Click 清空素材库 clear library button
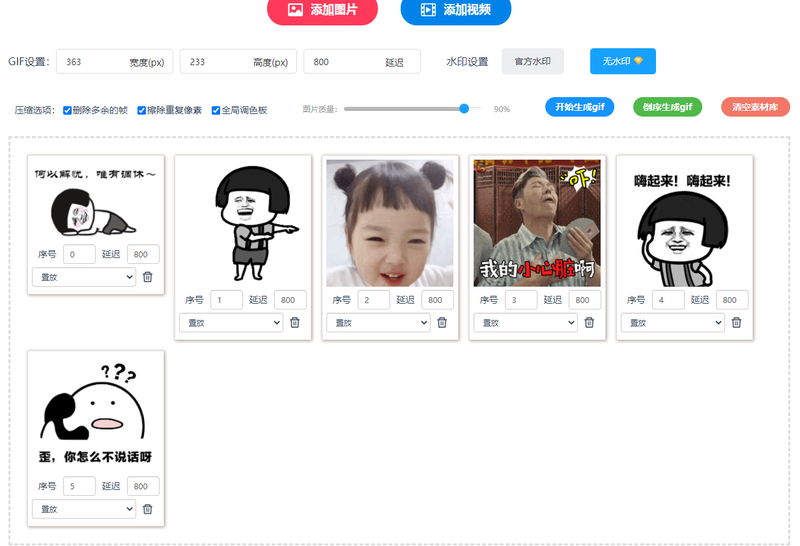 pos(755,107)
